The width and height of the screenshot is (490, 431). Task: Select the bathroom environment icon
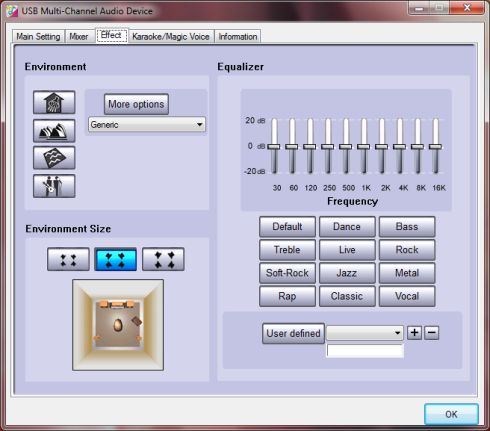[x=54, y=102]
